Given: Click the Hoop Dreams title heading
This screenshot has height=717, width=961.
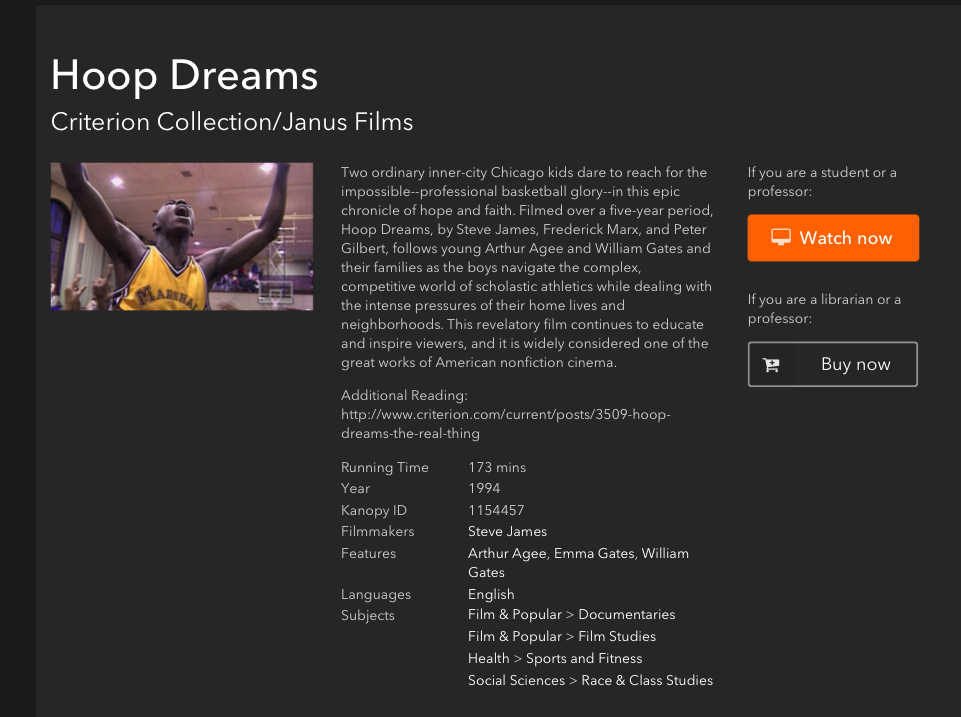Looking at the screenshot, I should (x=184, y=76).
